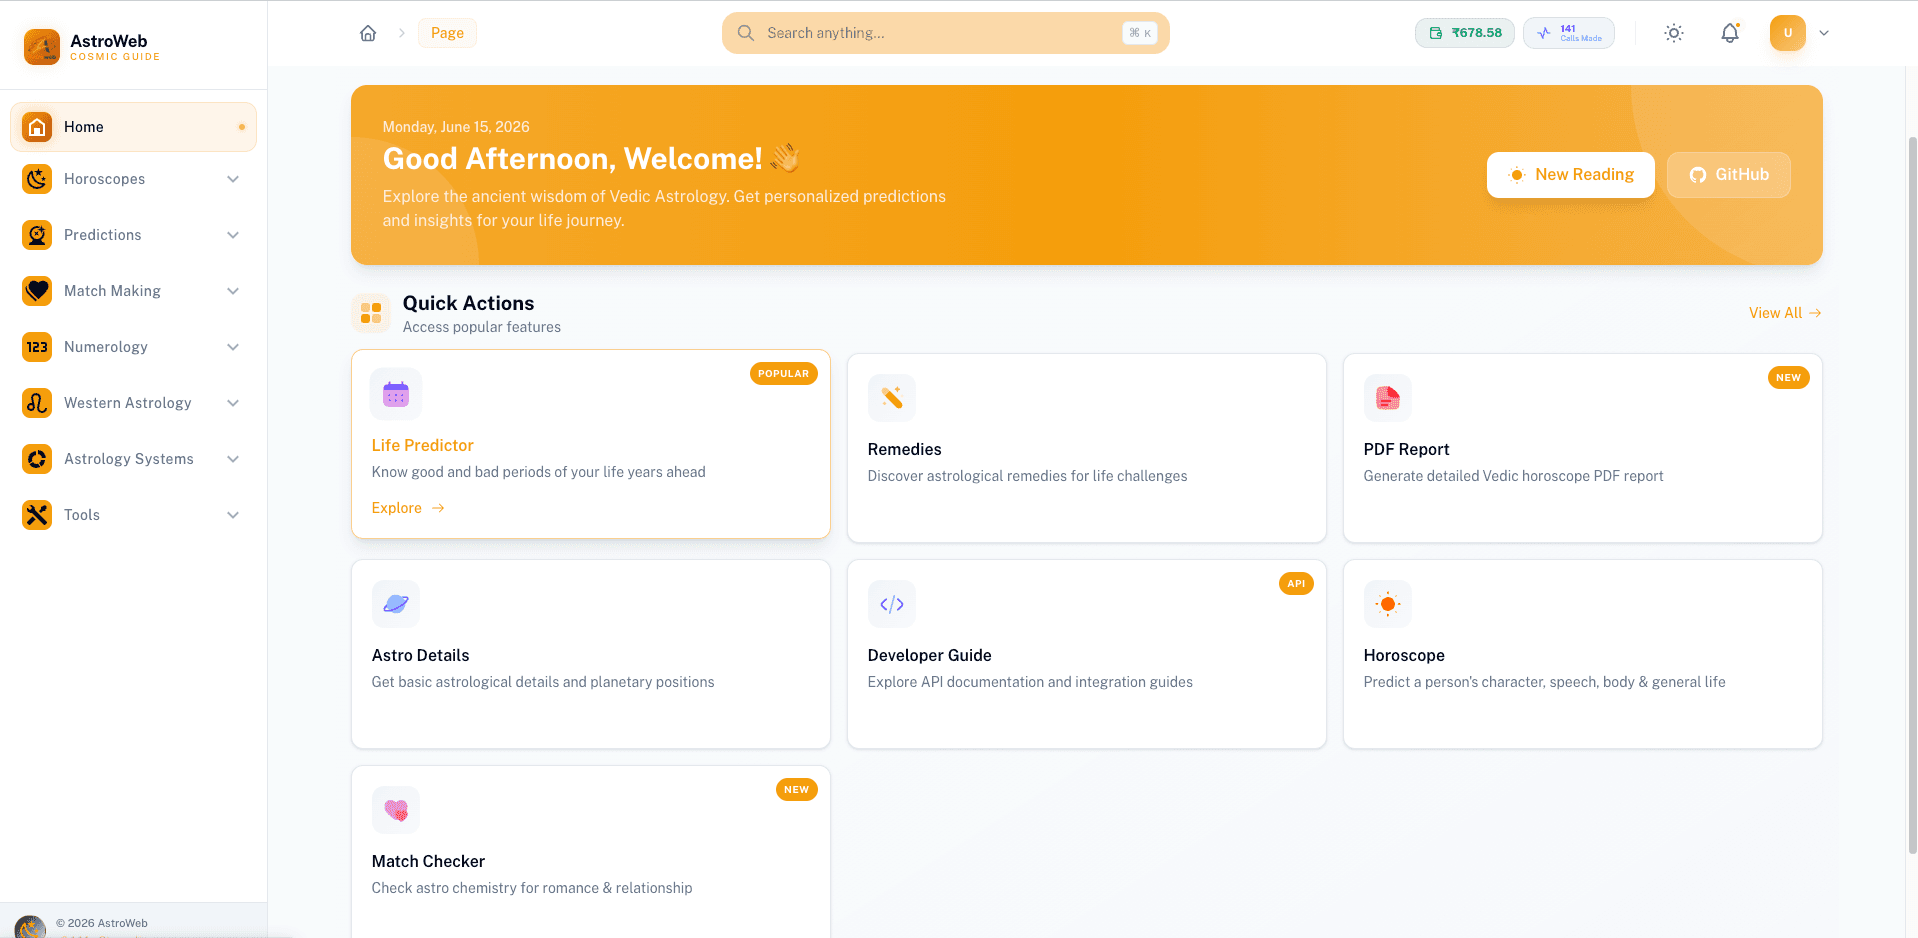Follow the View All link
This screenshot has height=938, width=1918.
tap(1785, 313)
